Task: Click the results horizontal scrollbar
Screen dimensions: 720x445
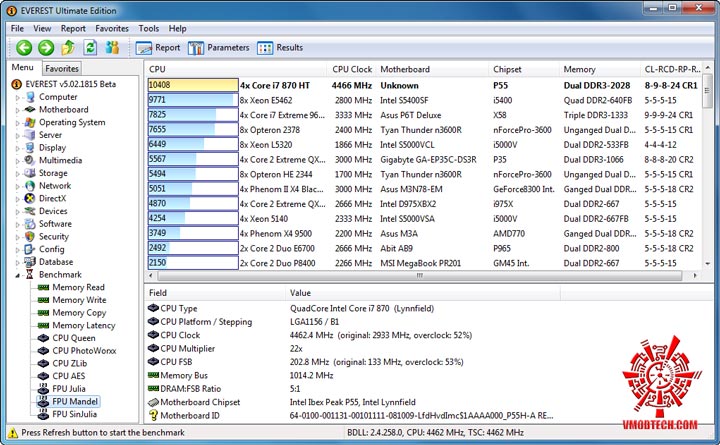Action: [419, 276]
